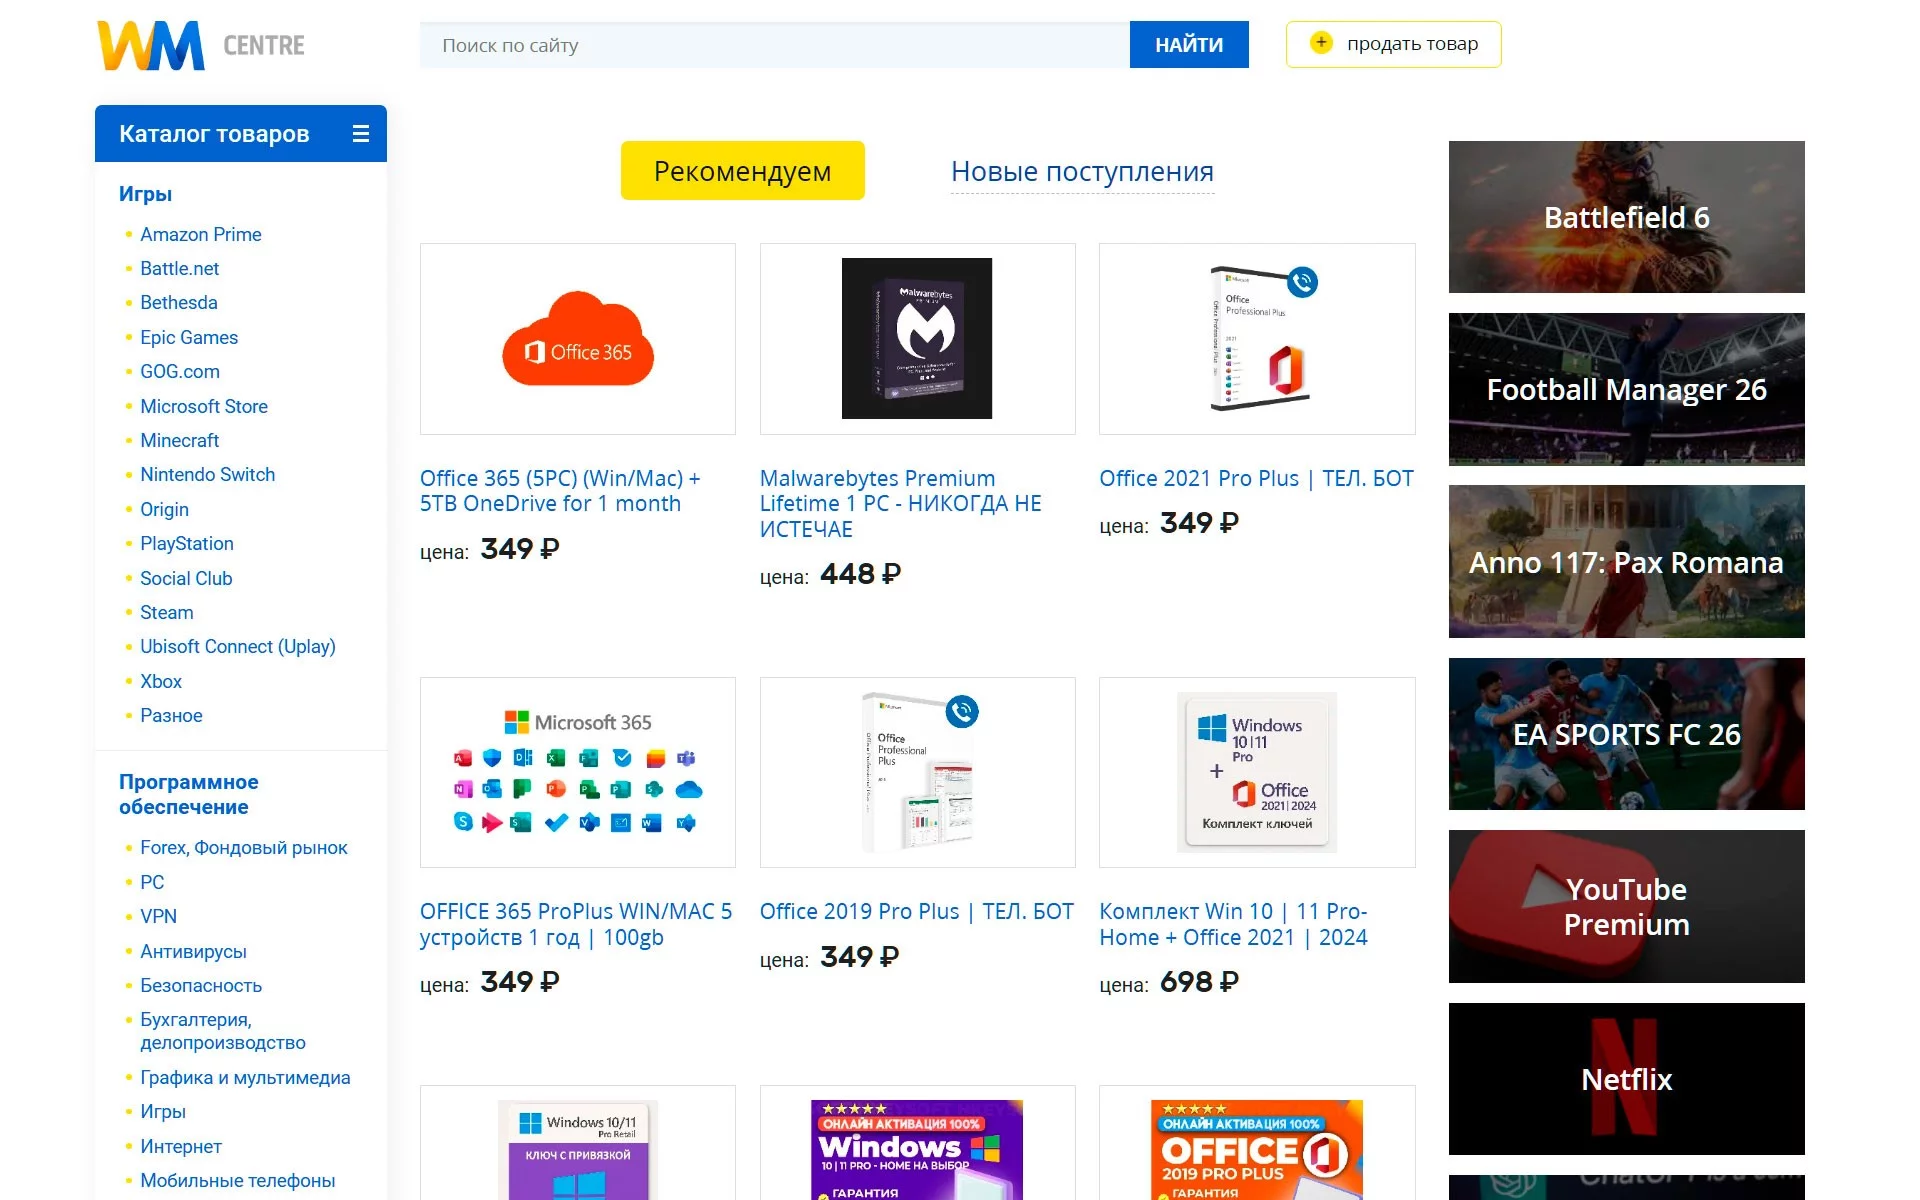Open the Windows 10/11 Pro bundle image
Screen dimensions: 1920x1200
tap(1256, 772)
